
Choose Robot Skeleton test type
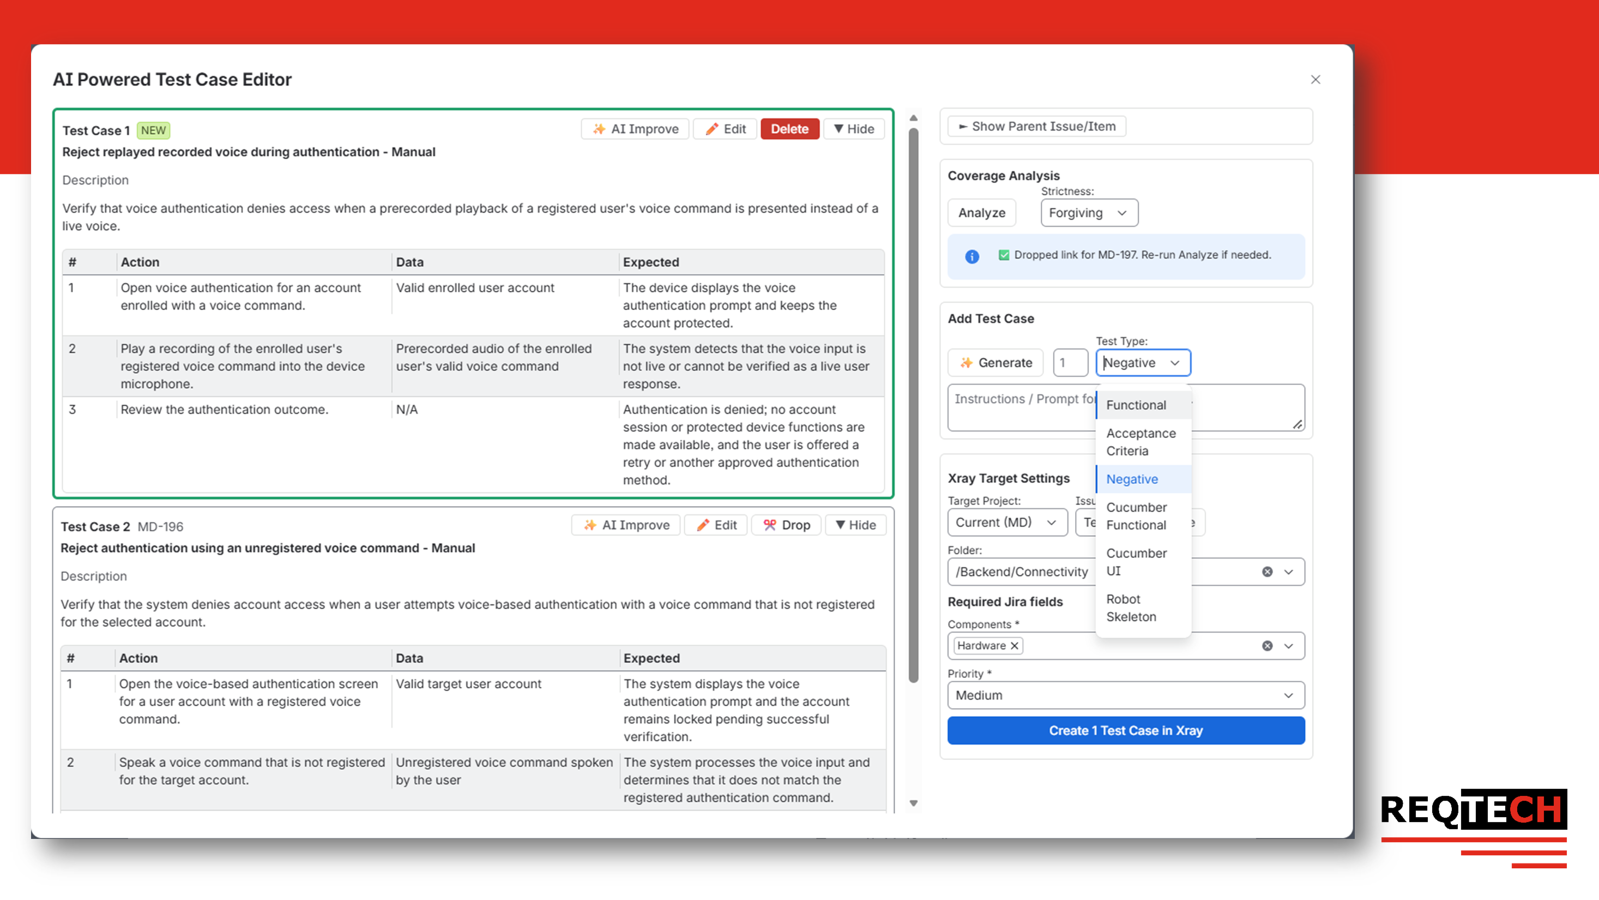click(1143, 608)
